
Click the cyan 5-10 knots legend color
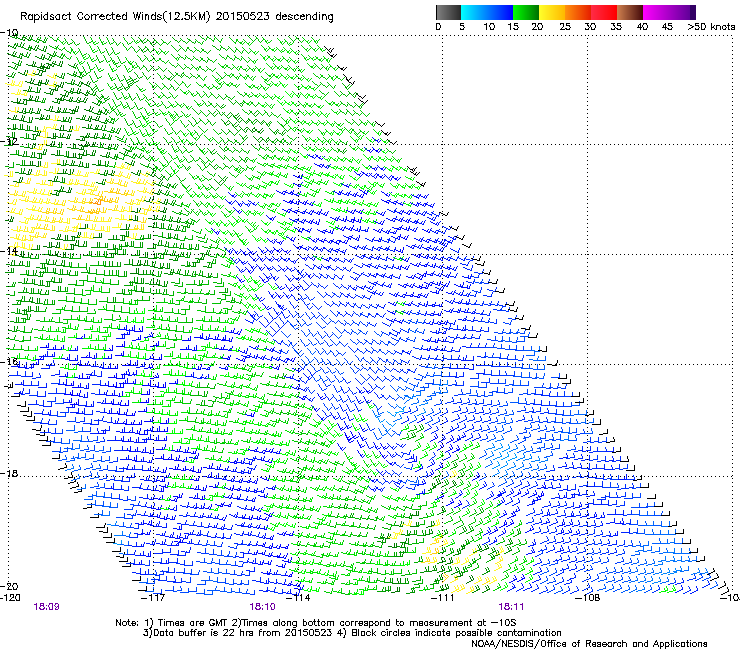[473, 13]
